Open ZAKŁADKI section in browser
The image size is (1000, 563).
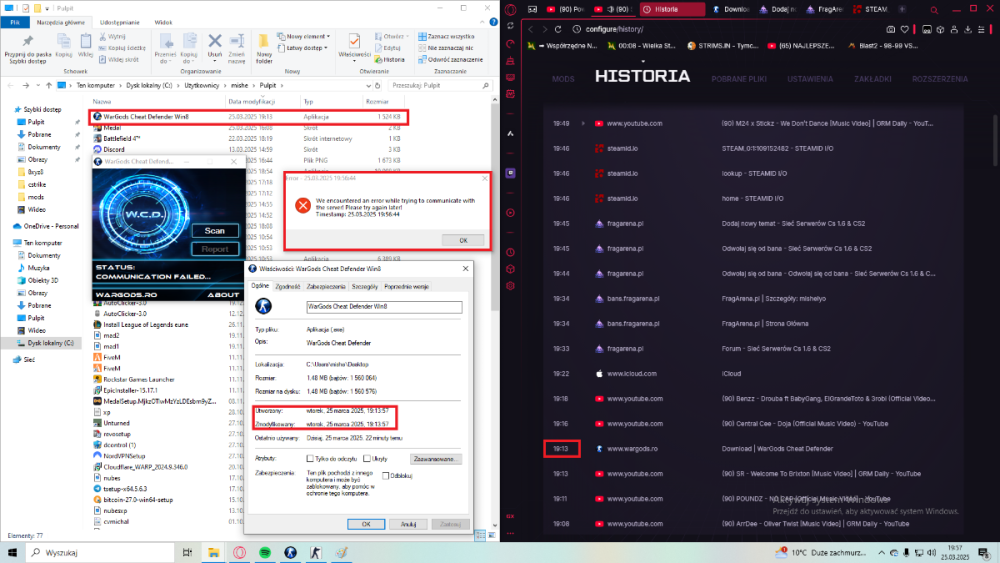pos(872,79)
